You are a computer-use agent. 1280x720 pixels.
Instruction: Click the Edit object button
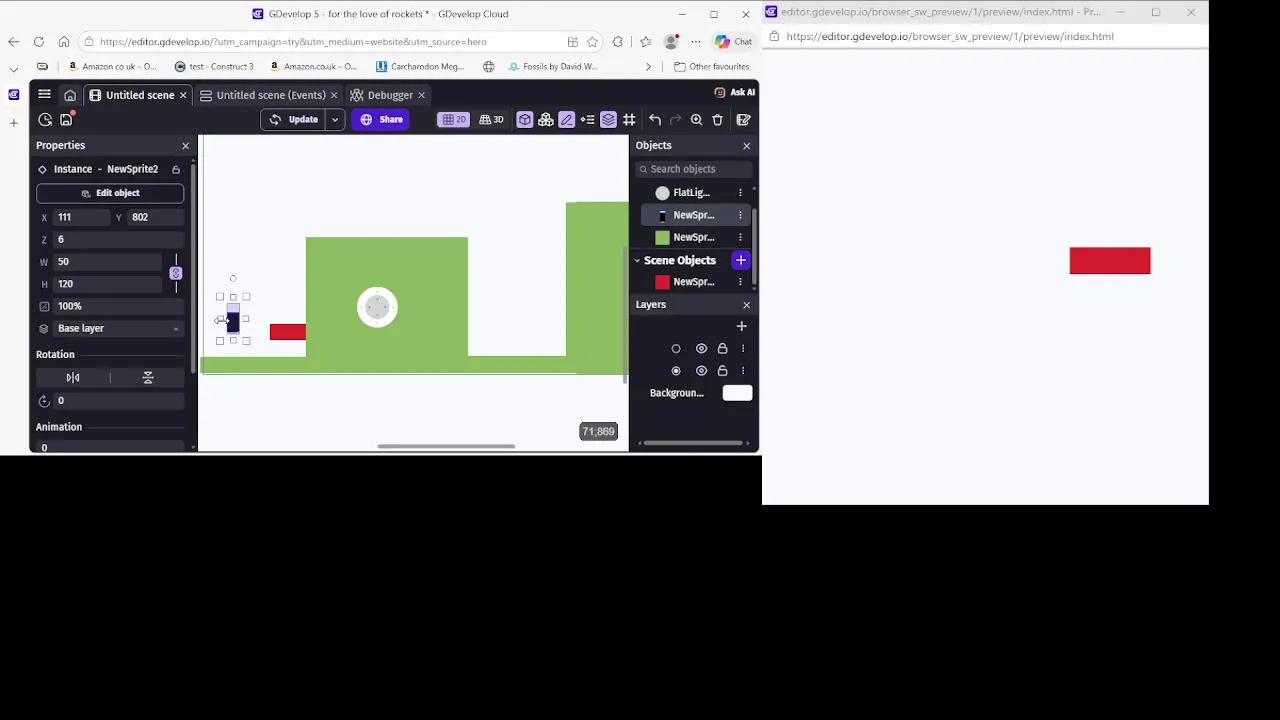[110, 193]
